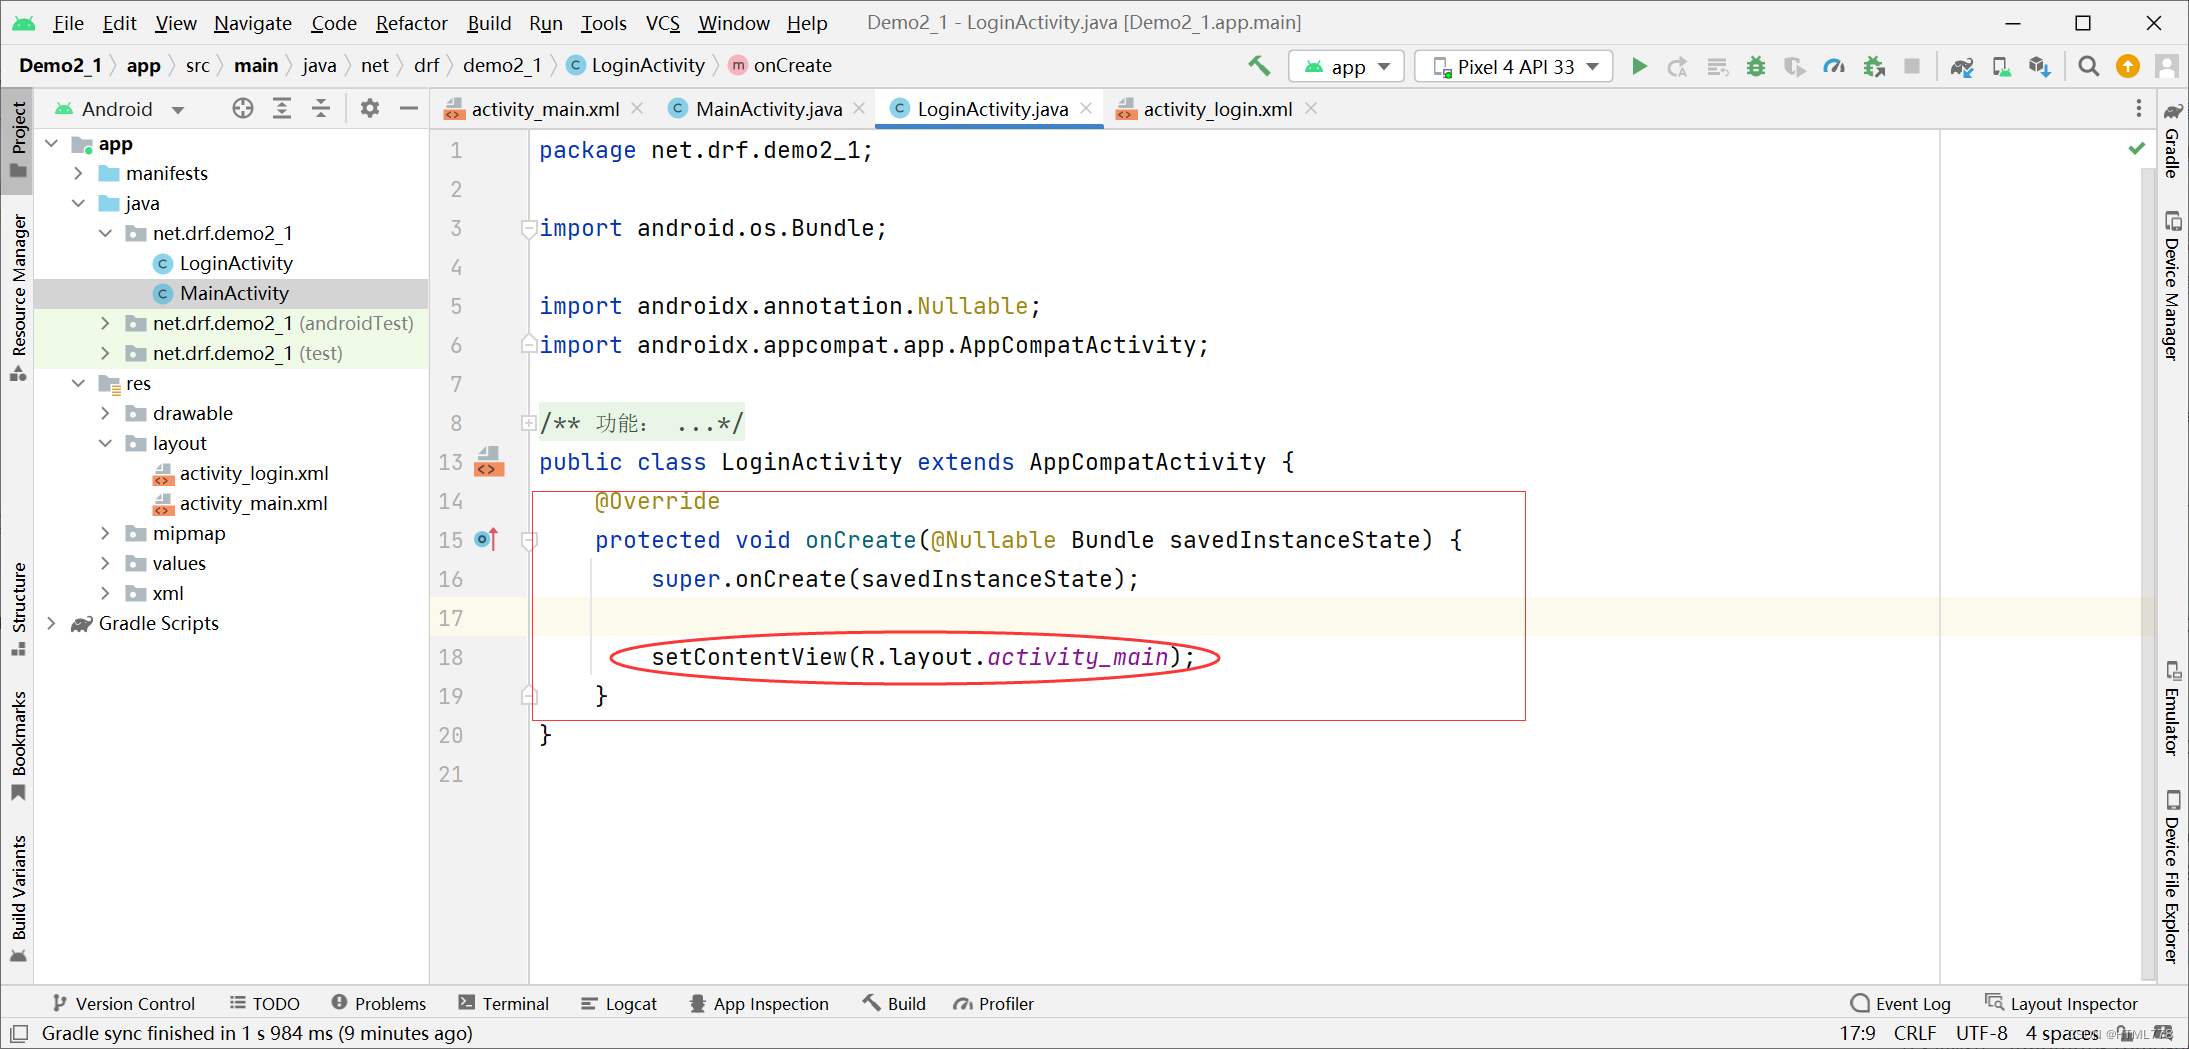2189x1049 pixels.
Task: Hide the project panel with minus icon
Action: click(x=409, y=108)
